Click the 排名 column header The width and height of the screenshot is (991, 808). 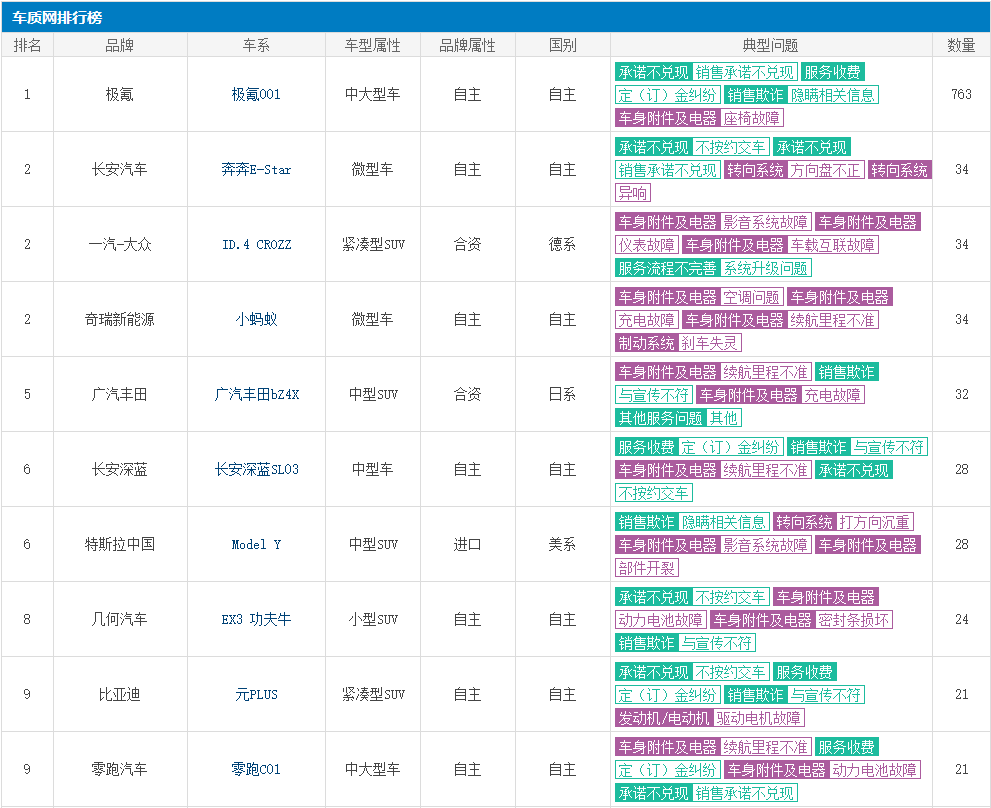(27, 46)
